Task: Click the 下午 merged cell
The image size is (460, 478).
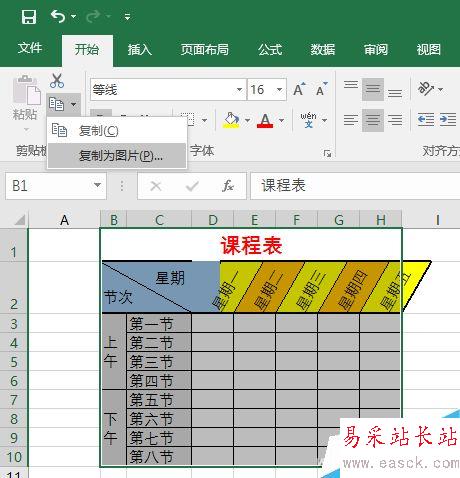Action: pos(114,428)
